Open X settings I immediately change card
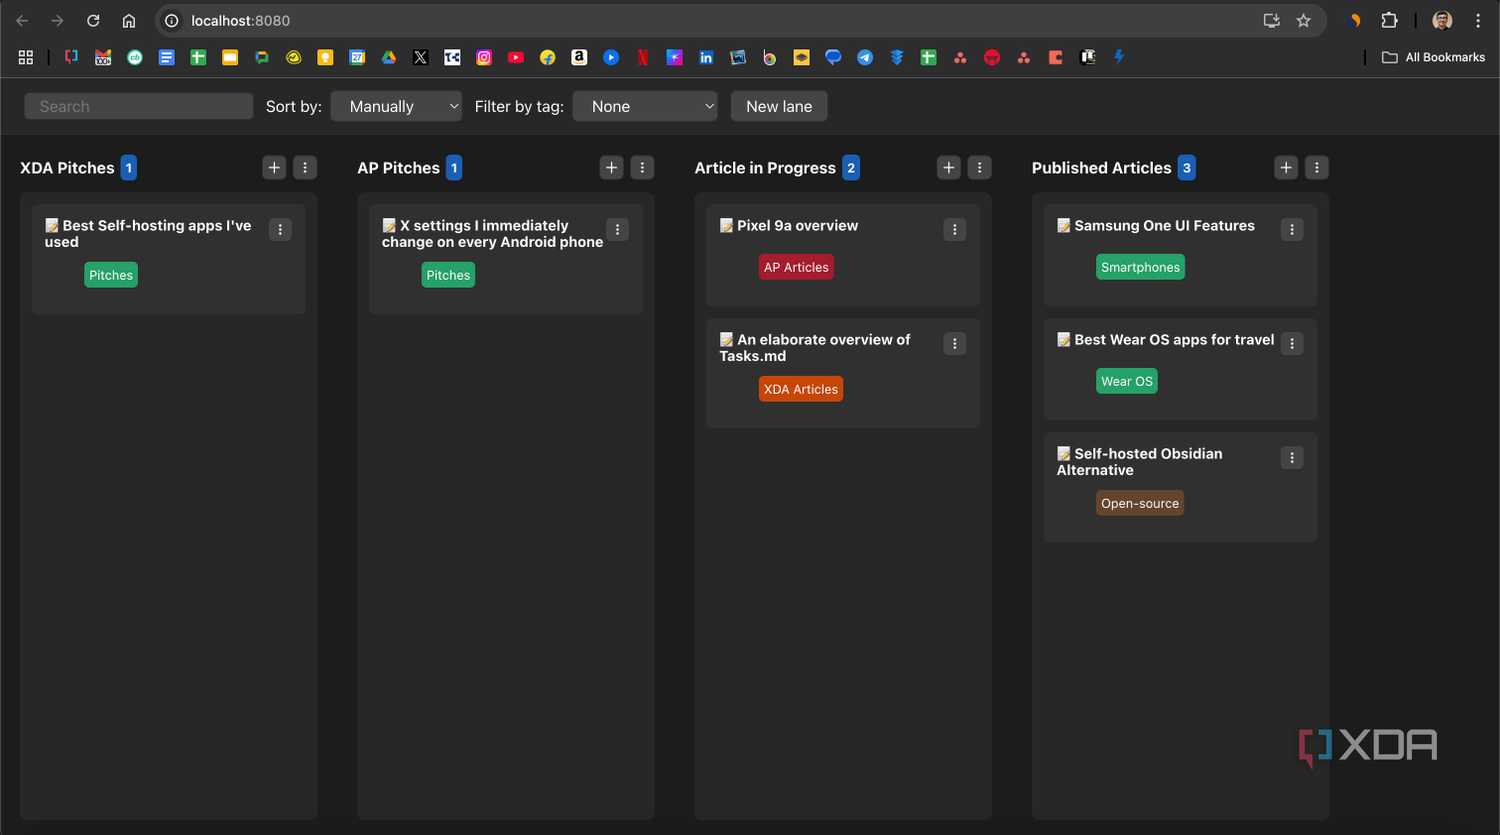This screenshot has height=835, width=1500. (x=506, y=260)
